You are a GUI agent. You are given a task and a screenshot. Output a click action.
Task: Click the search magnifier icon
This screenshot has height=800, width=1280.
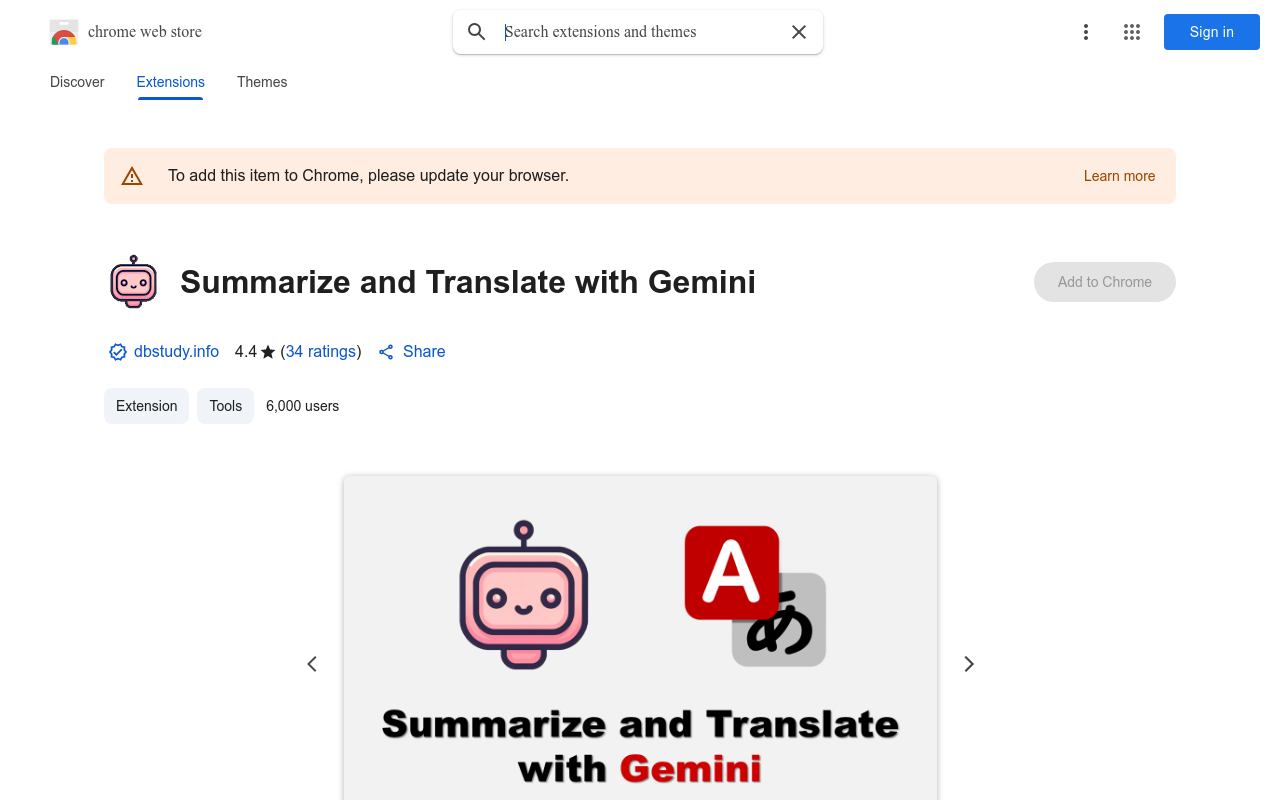(x=477, y=32)
